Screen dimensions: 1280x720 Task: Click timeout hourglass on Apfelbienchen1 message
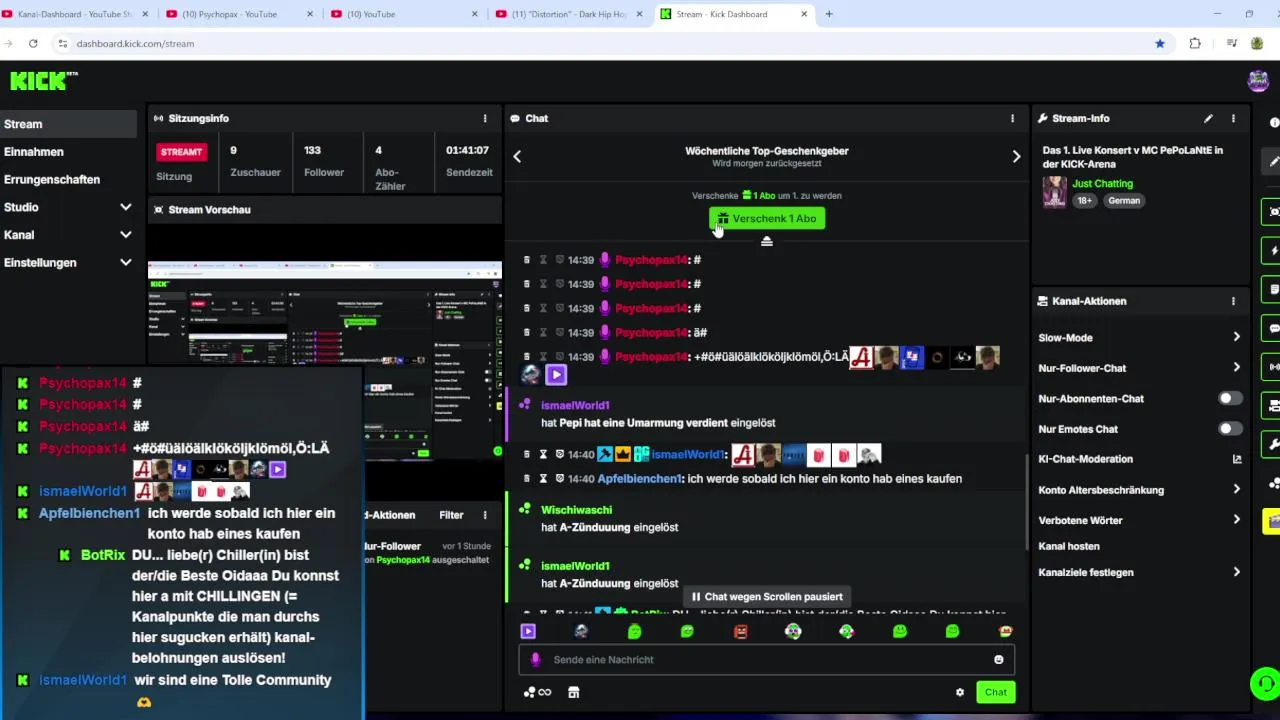[x=543, y=479]
